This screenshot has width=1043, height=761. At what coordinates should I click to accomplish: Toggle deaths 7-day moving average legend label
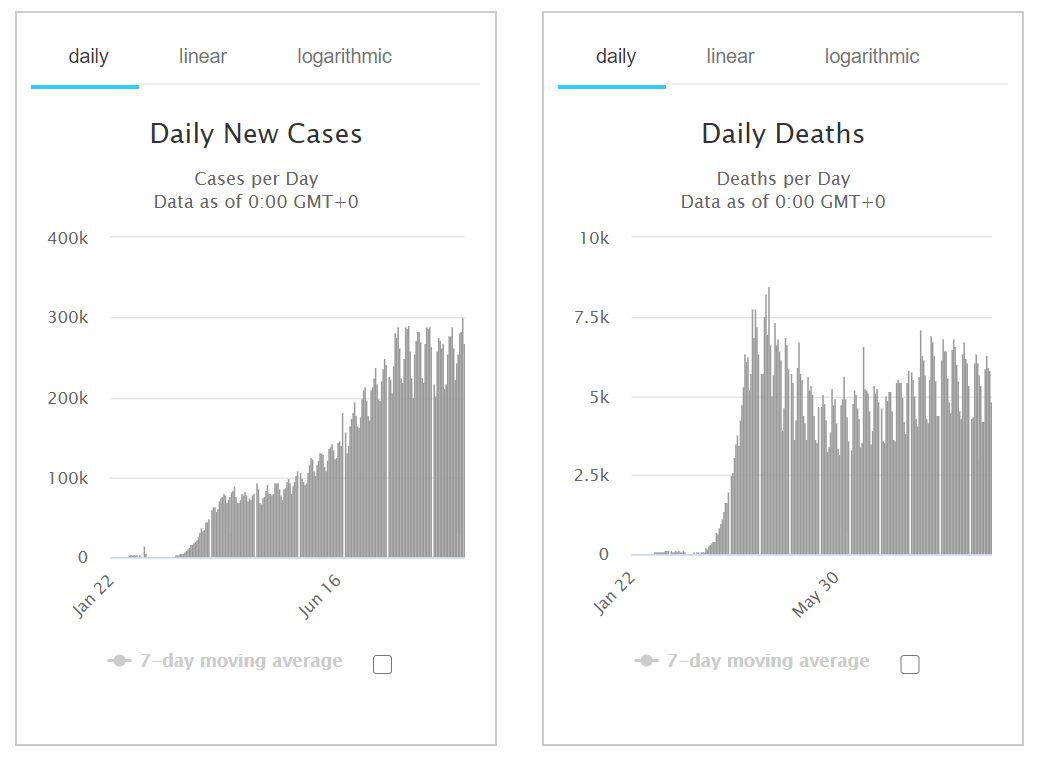tap(768, 661)
